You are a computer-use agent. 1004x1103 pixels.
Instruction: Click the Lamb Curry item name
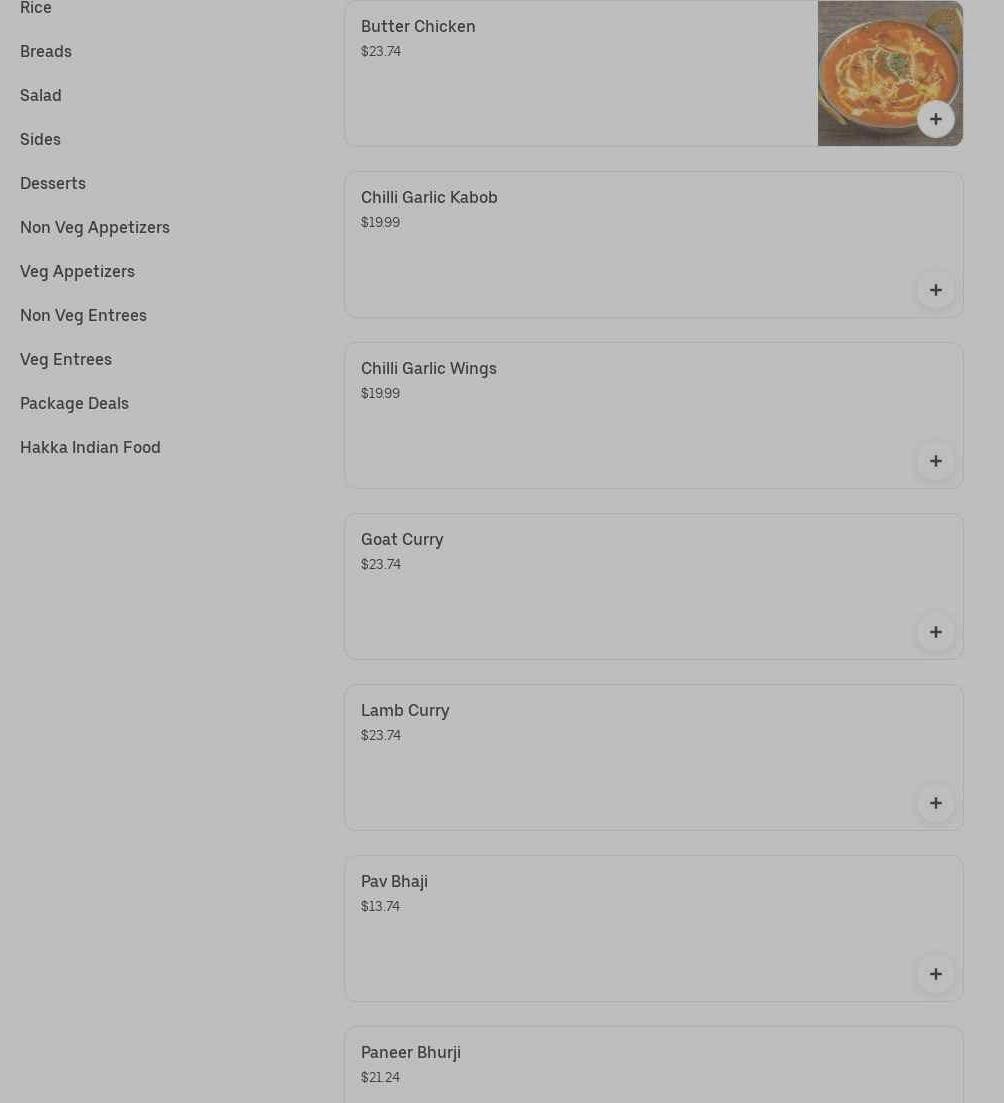click(405, 710)
